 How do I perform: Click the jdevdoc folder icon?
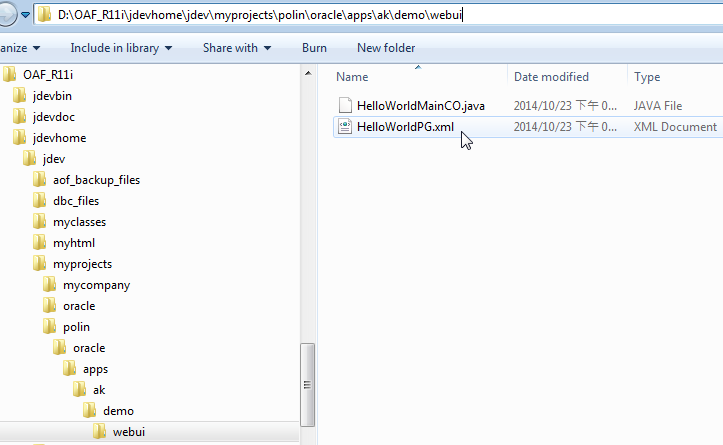point(19,117)
